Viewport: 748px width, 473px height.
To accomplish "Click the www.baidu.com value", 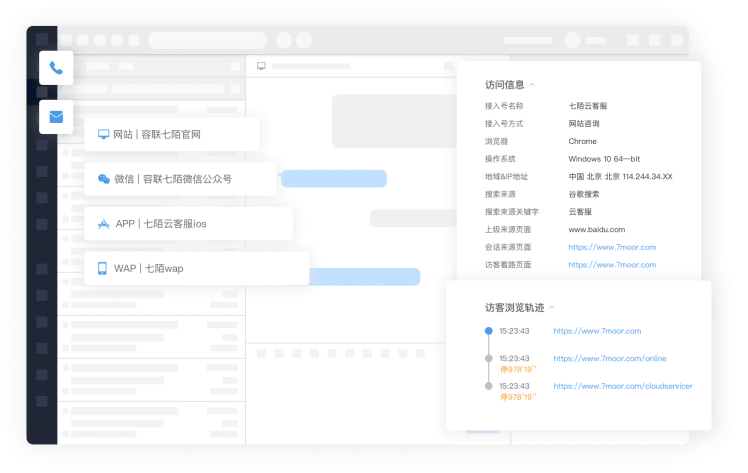I will click(597, 229).
